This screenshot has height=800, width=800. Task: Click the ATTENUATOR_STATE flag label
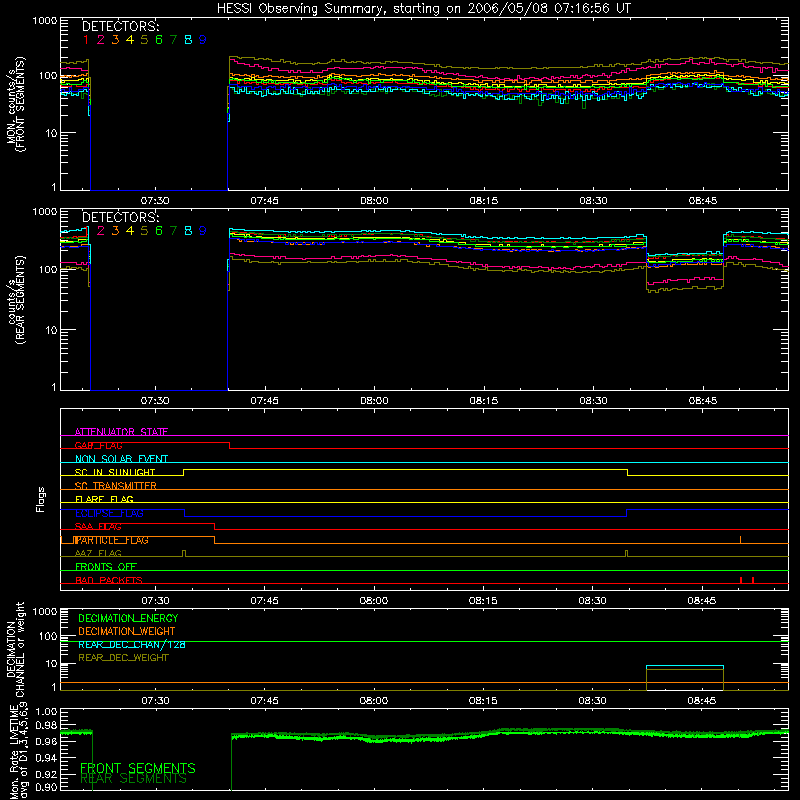121,432
